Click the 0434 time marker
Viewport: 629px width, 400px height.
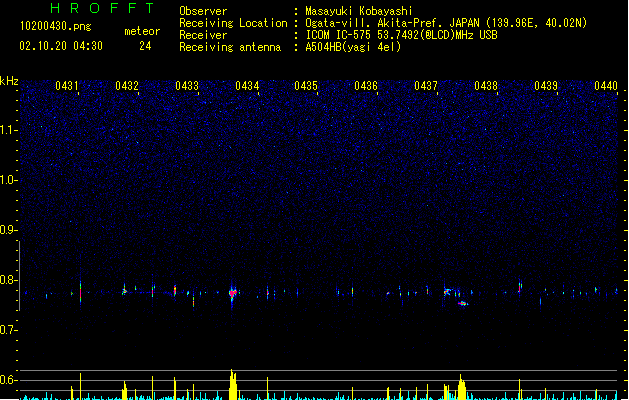pyautogui.click(x=247, y=86)
